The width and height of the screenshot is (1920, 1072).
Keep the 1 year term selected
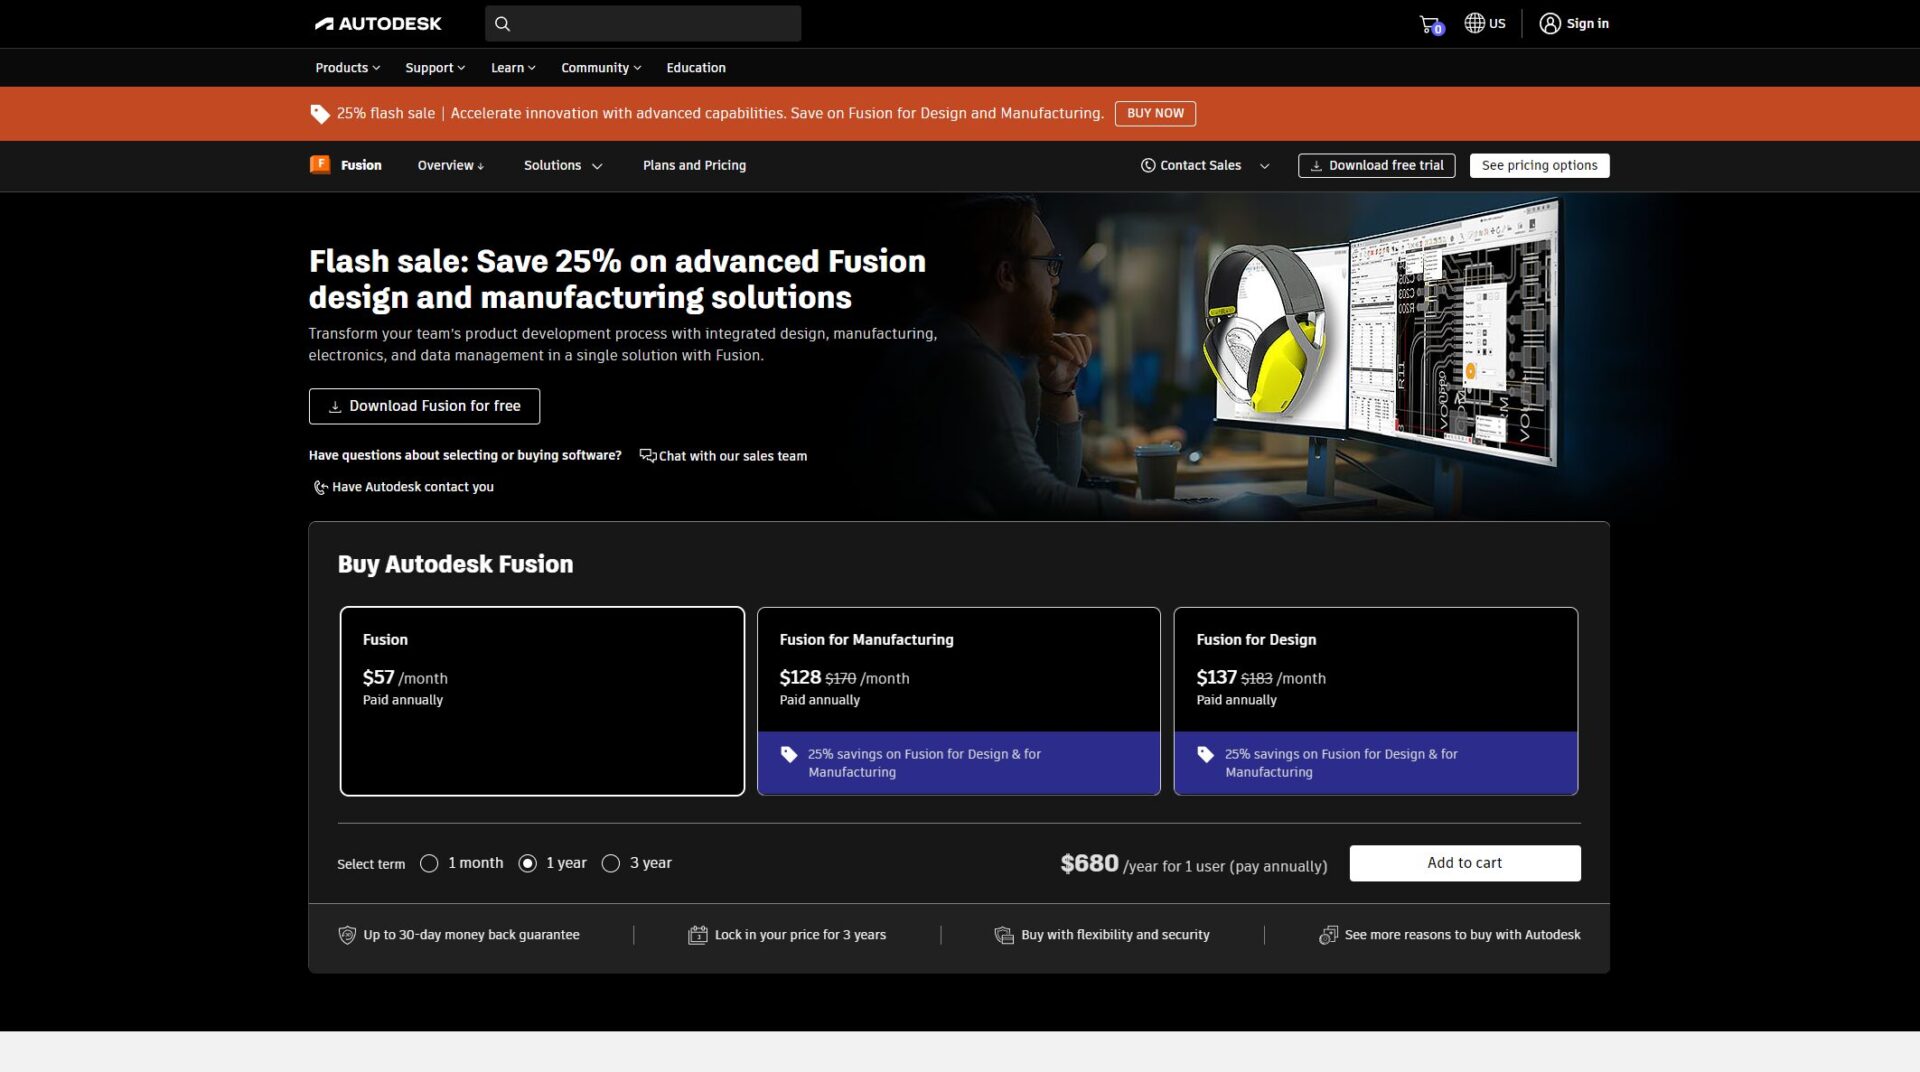click(x=528, y=863)
